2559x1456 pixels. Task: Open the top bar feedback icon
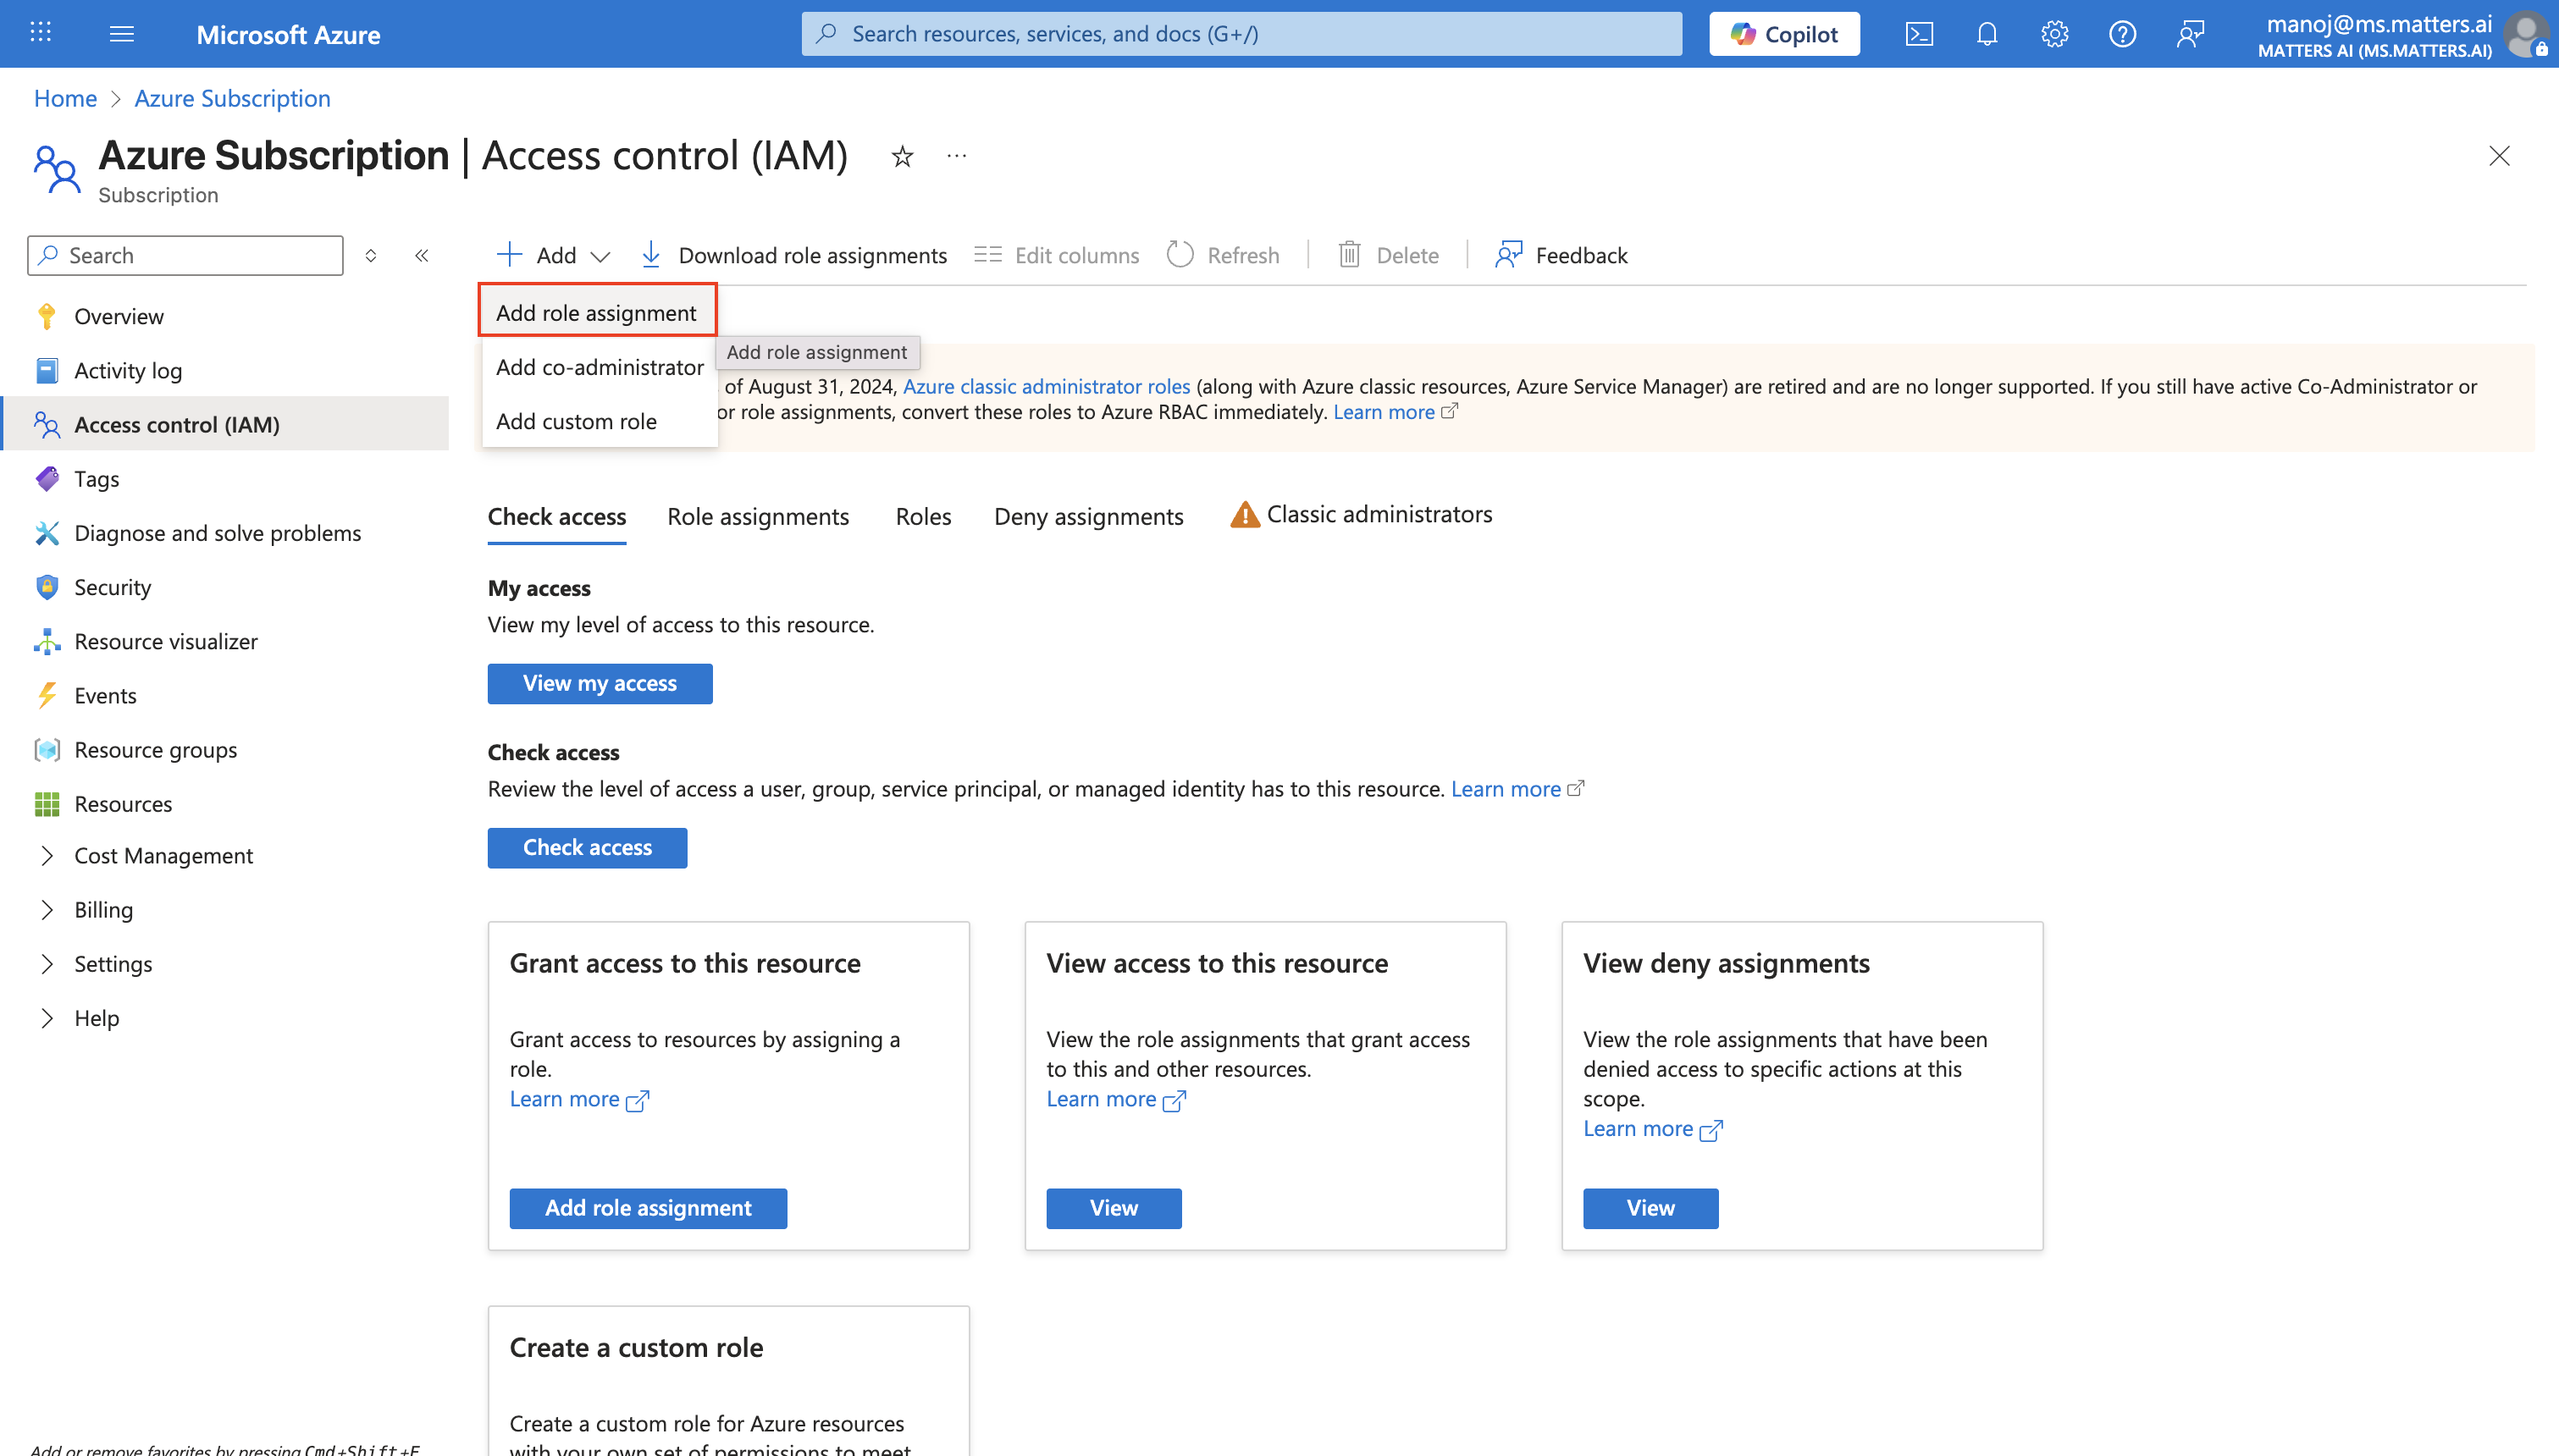(2190, 34)
